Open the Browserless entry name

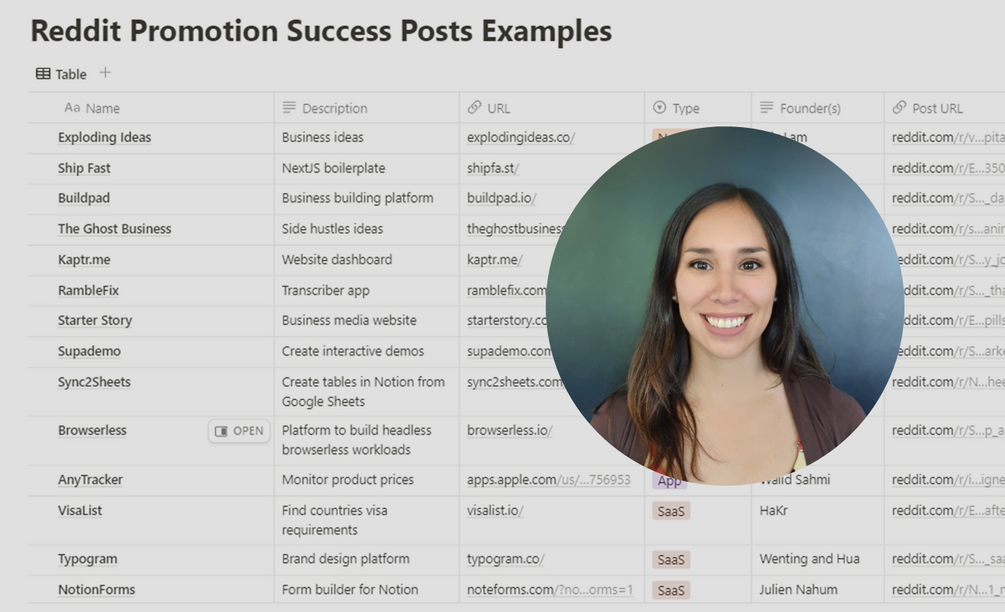pos(92,431)
